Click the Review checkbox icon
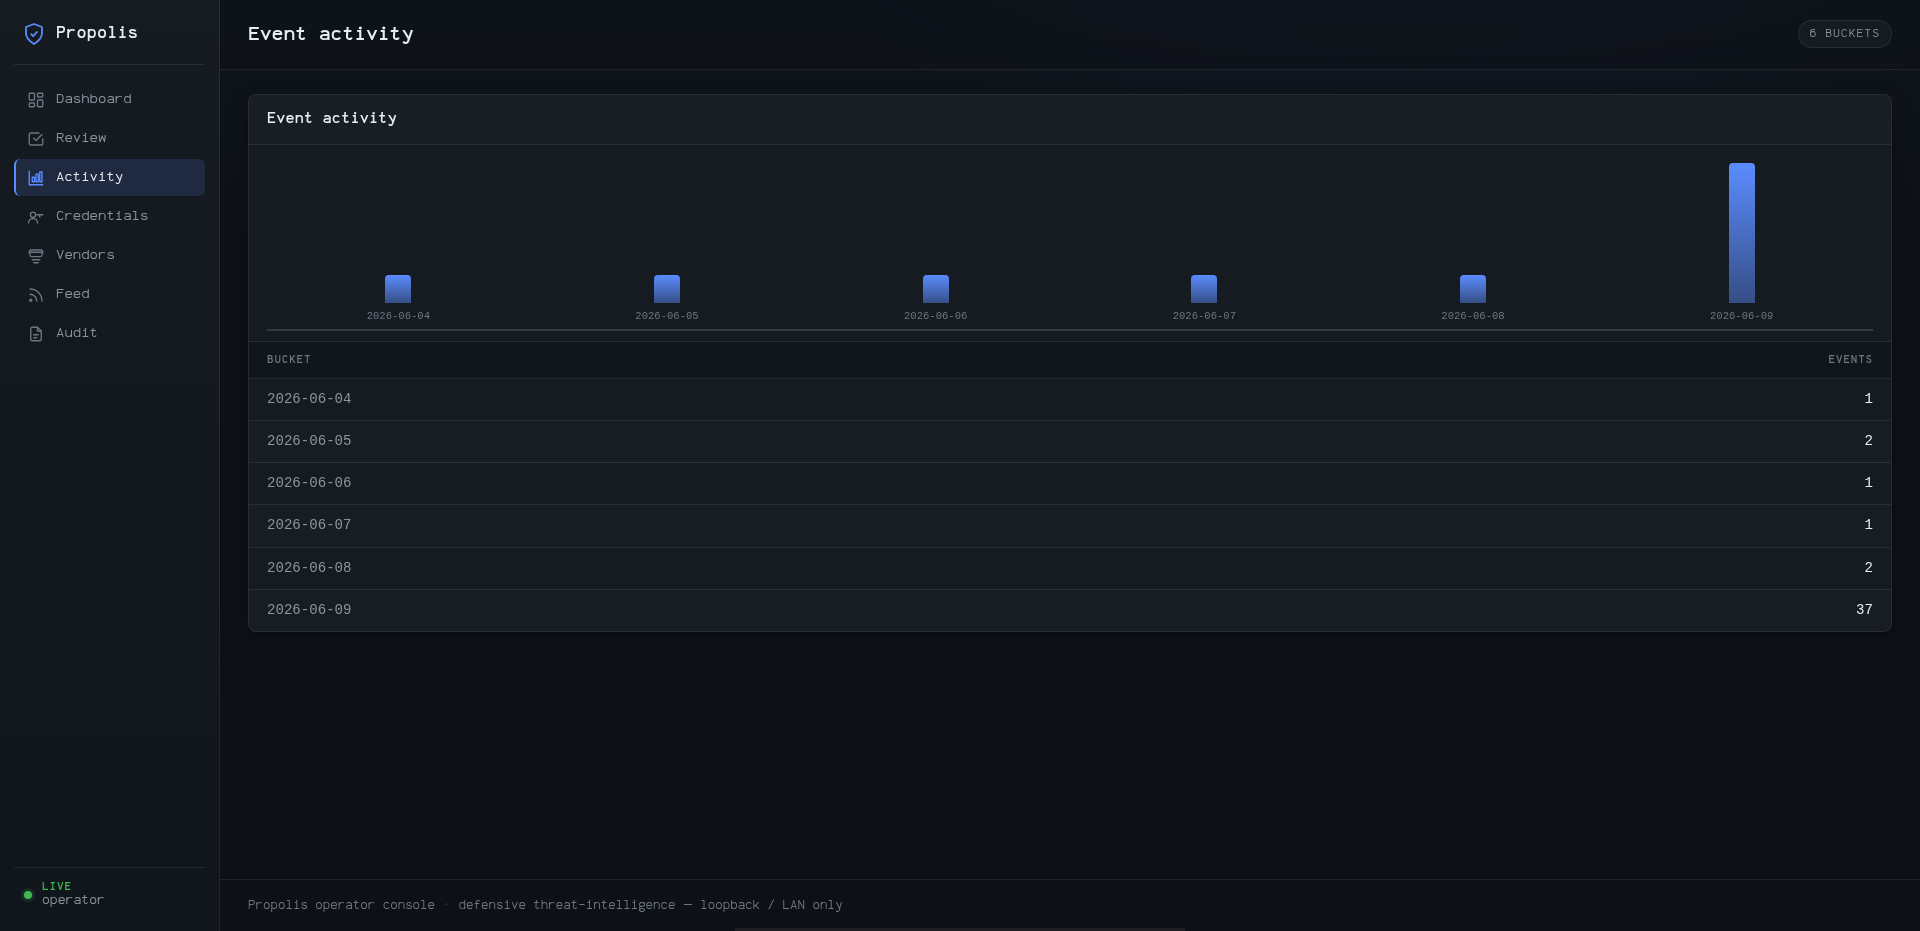Screen dimensions: 1920x931 click(36, 139)
